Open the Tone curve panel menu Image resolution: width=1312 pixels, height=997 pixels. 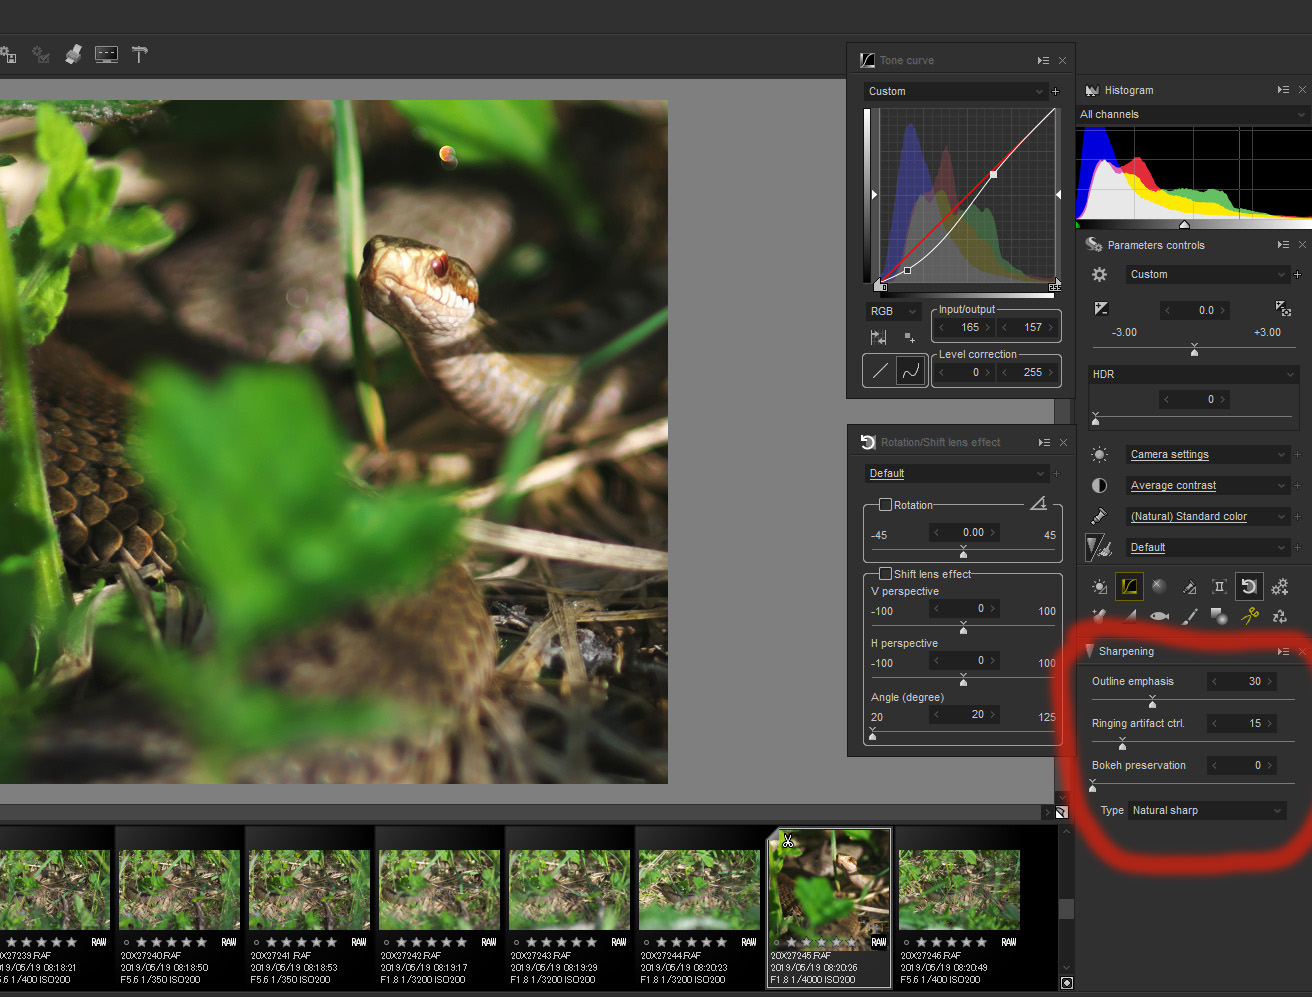click(1043, 60)
